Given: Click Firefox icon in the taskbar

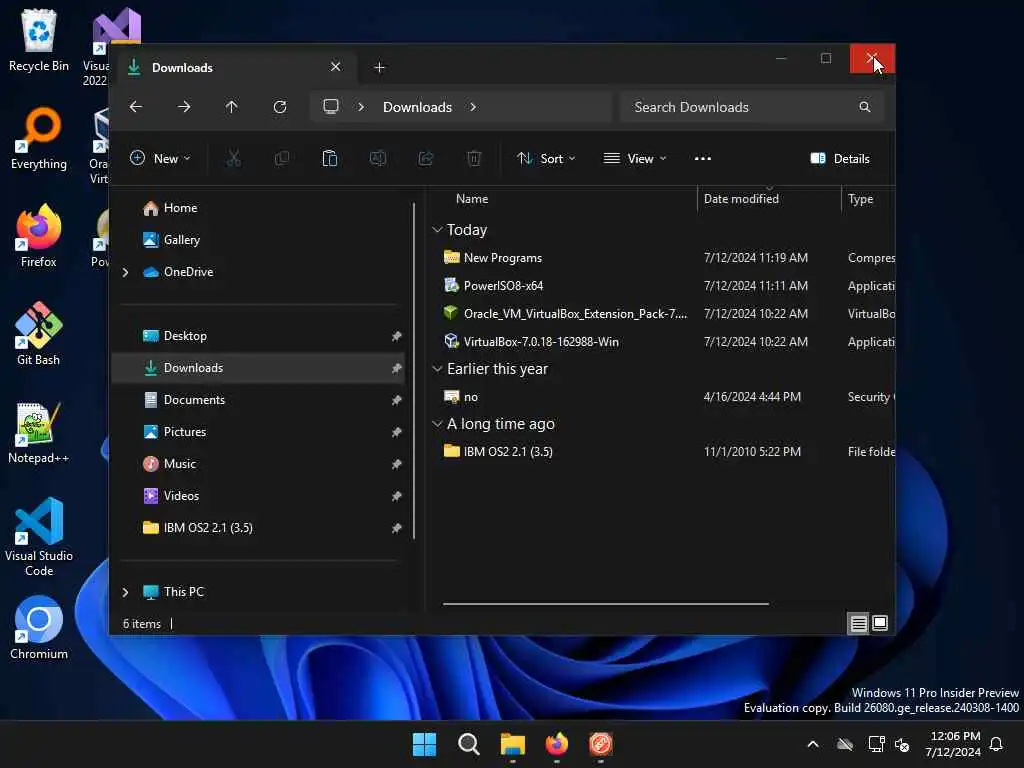Looking at the screenshot, I should coord(556,744).
